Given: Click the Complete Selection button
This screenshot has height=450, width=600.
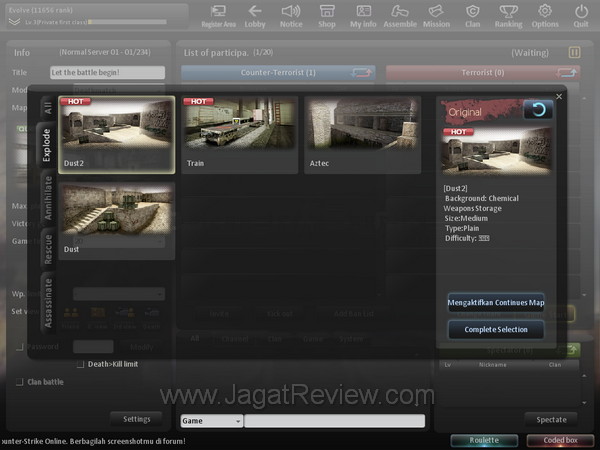Looking at the screenshot, I should tap(496, 329).
